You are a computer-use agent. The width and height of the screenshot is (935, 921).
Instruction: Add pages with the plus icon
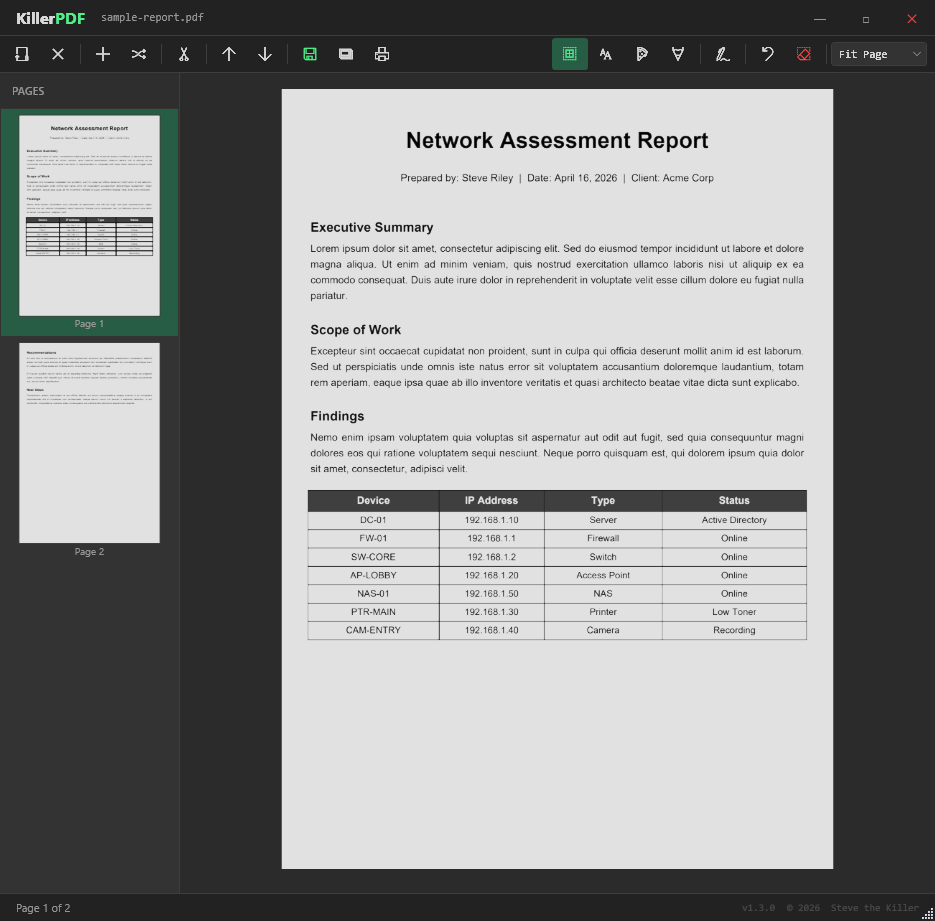pos(103,54)
